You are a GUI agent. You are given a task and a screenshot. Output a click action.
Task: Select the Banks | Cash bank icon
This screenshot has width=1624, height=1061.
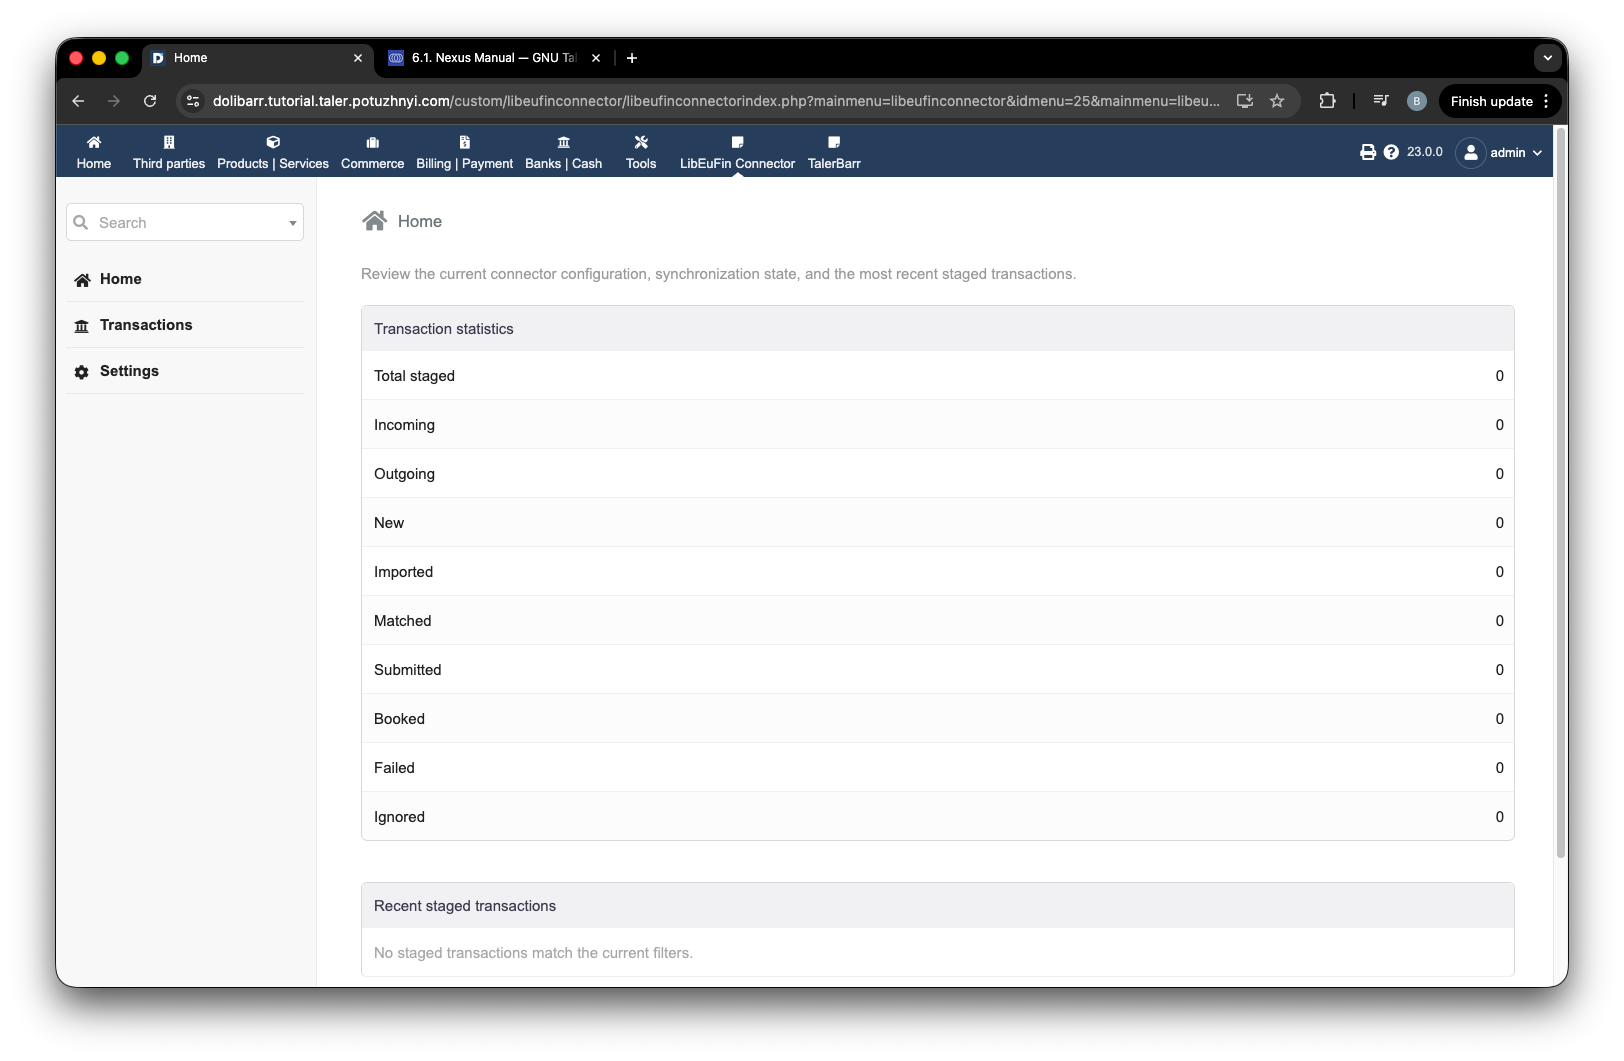click(564, 142)
